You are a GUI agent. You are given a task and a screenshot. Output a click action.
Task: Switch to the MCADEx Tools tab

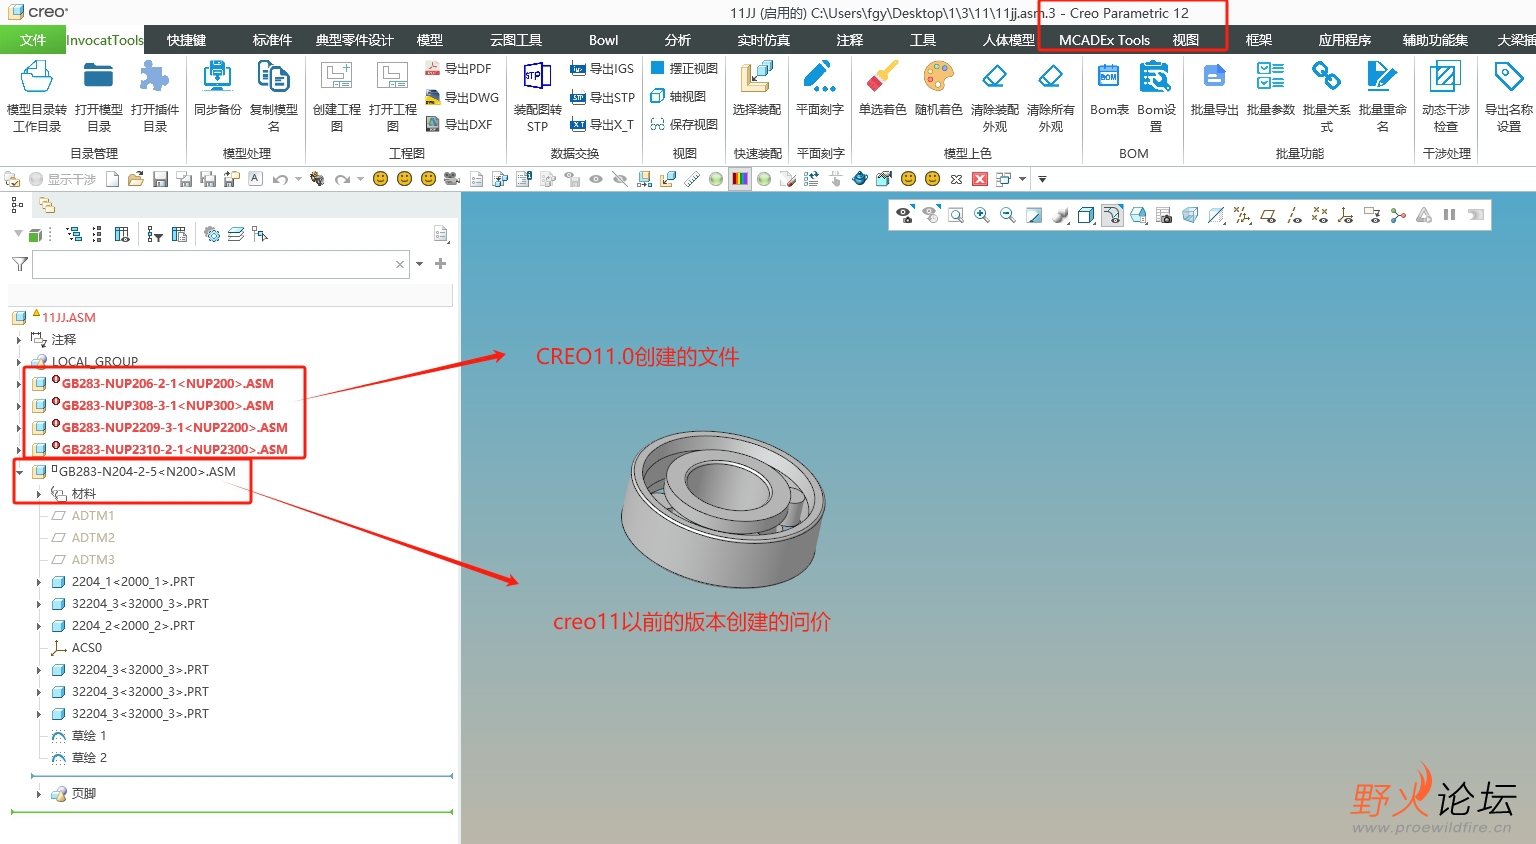[x=1104, y=40]
